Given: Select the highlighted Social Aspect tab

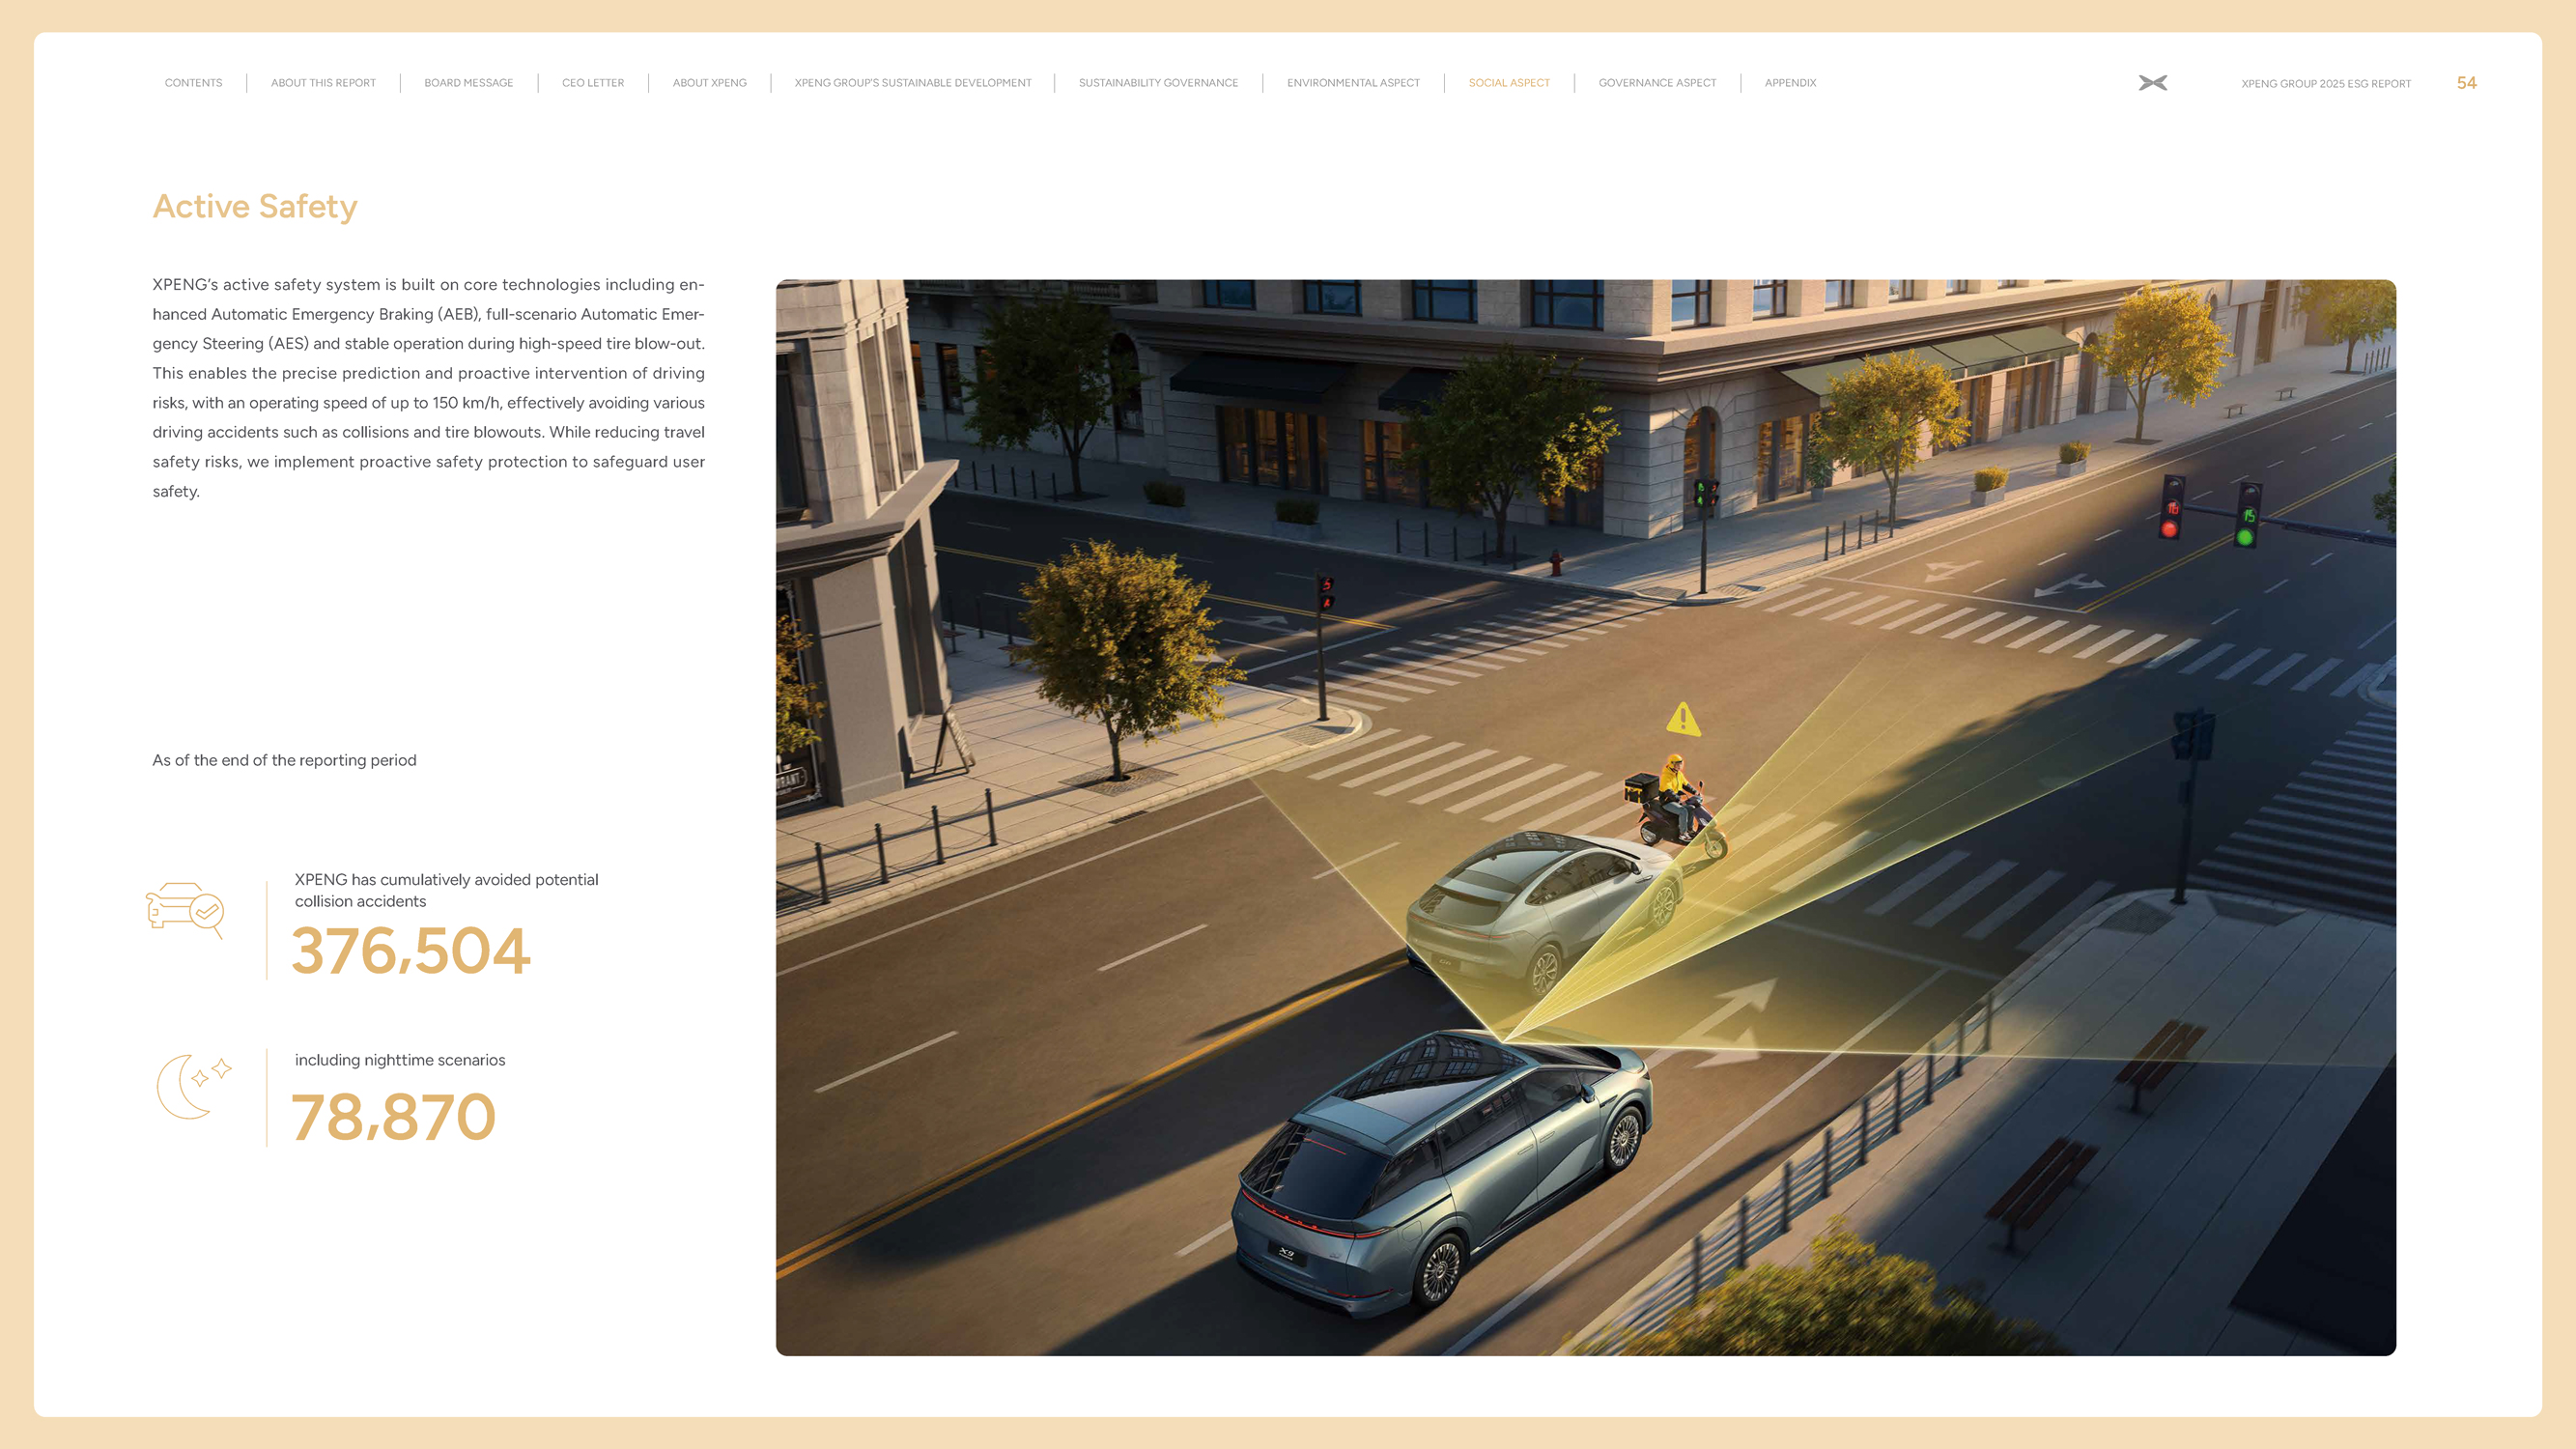Looking at the screenshot, I should [1508, 83].
